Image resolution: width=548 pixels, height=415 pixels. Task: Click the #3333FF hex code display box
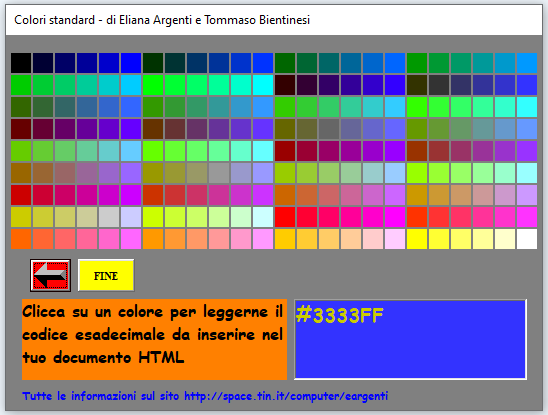pyautogui.click(x=410, y=339)
